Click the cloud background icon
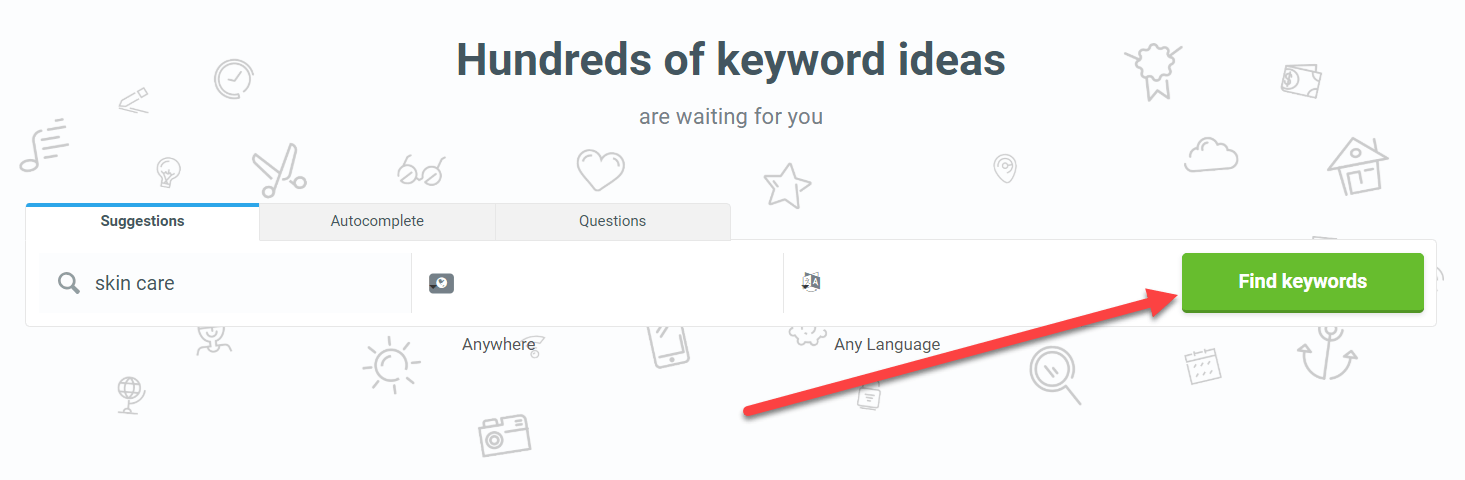The height and width of the screenshot is (480, 1465). tap(1211, 156)
